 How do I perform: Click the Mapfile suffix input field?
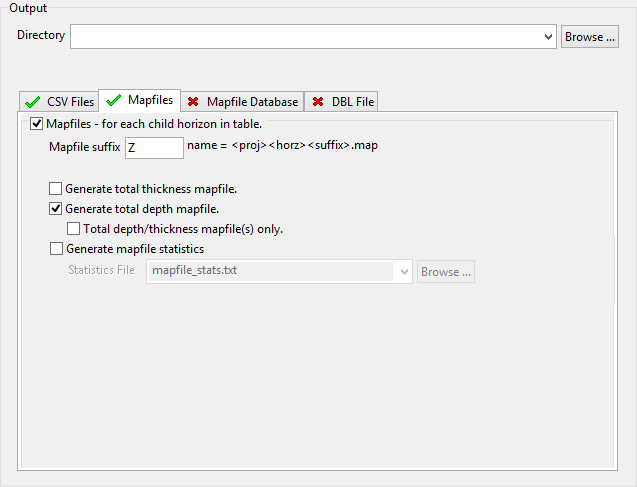point(154,148)
